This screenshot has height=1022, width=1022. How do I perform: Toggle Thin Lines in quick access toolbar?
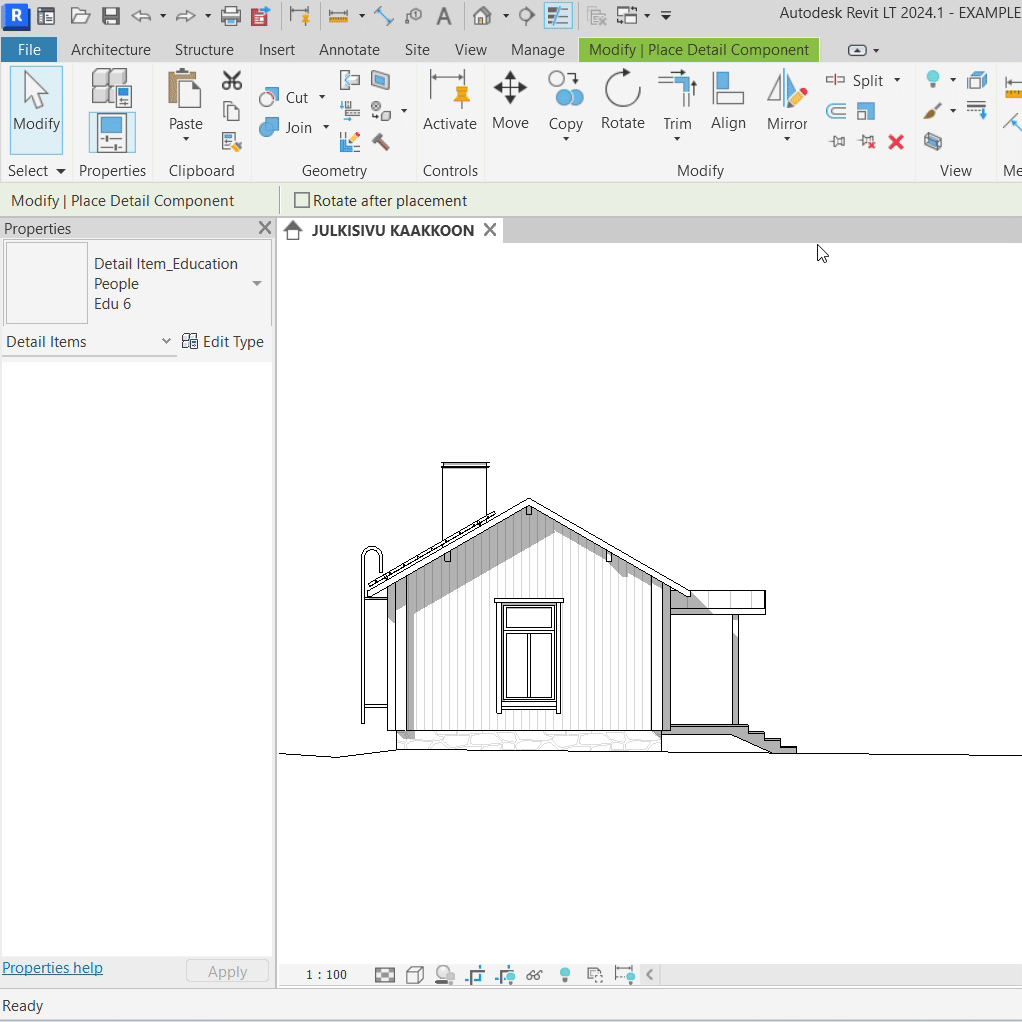tap(558, 16)
